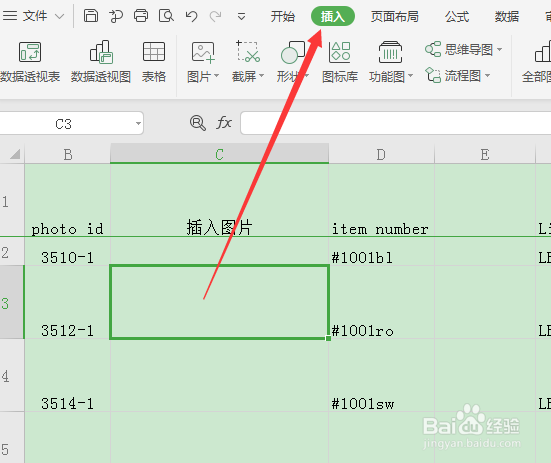Screen dimensions: 551x463
Task: Go to the 公式 tab
Action: [457, 16]
